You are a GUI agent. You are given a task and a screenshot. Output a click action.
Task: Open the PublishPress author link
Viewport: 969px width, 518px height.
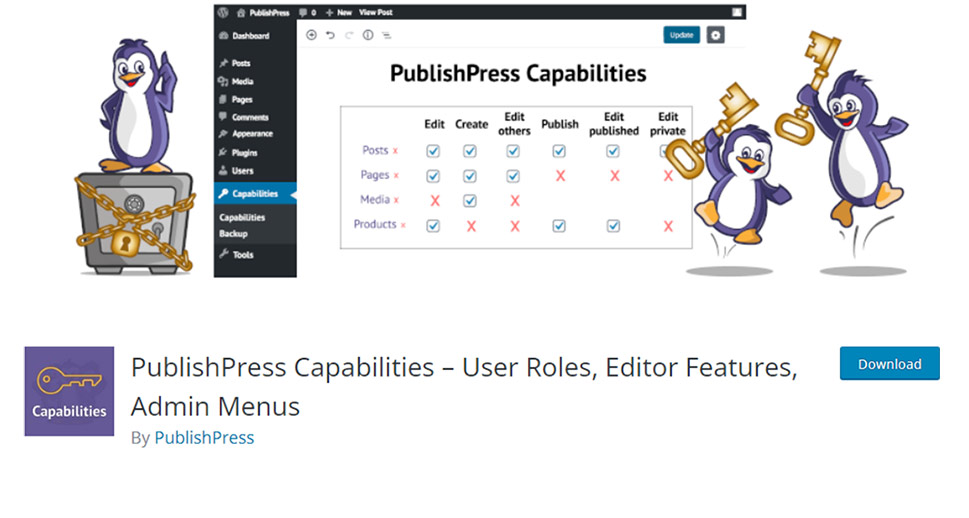204,438
